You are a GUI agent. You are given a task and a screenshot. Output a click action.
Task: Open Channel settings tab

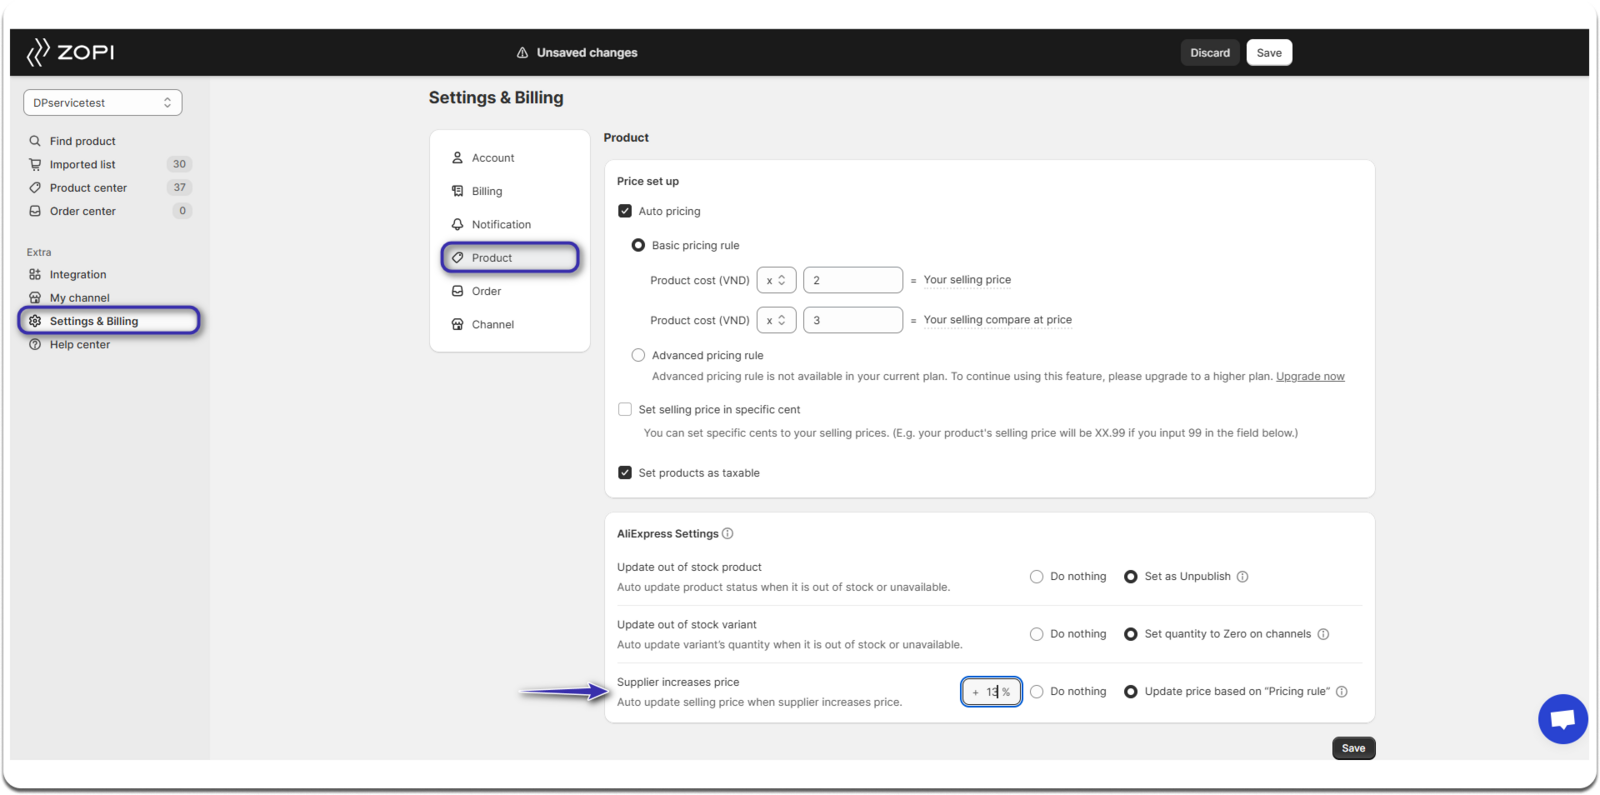pyautogui.click(x=510, y=324)
